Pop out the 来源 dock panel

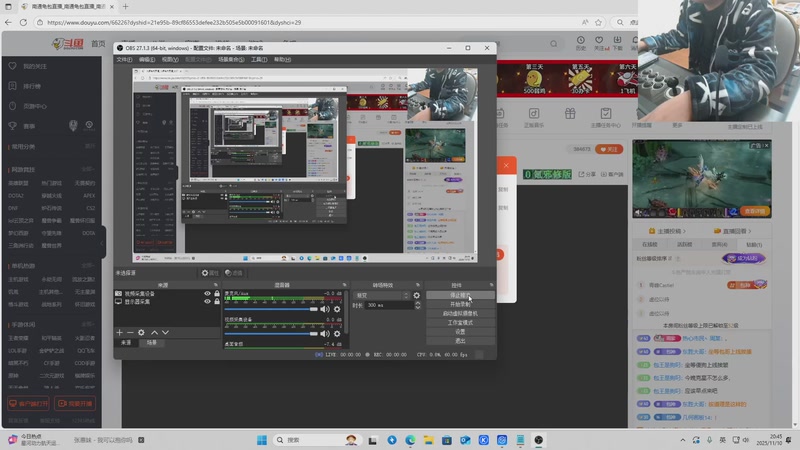pyautogui.click(x=215, y=285)
